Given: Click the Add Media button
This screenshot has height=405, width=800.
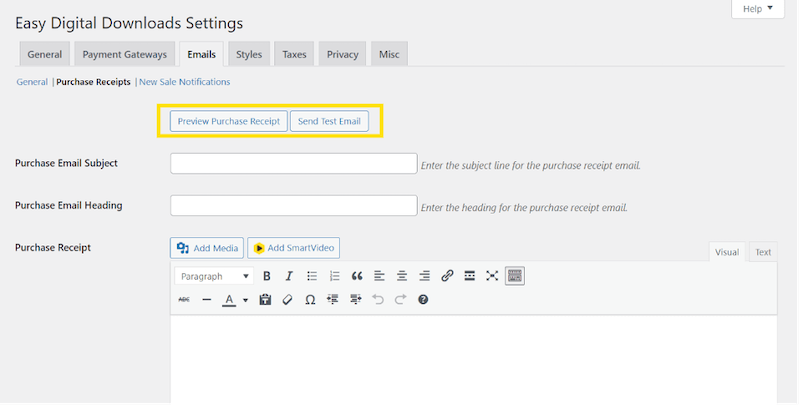Looking at the screenshot, I should (x=207, y=248).
